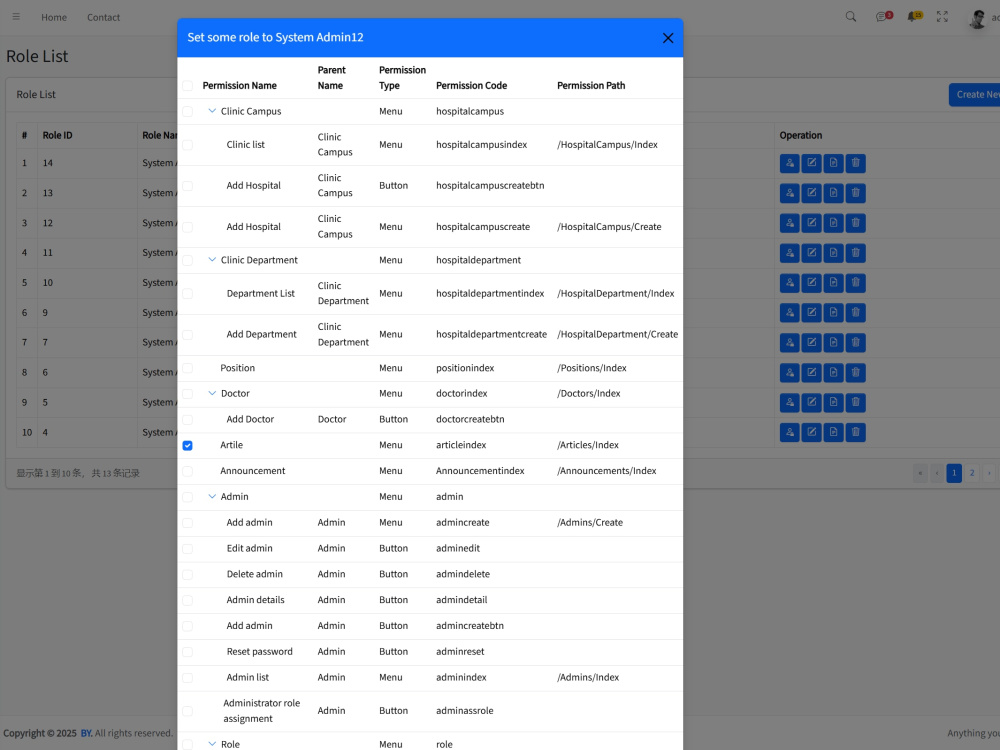Open the search magnifier in top navbar
Screen dimensions: 1000x750
[x=851, y=17]
